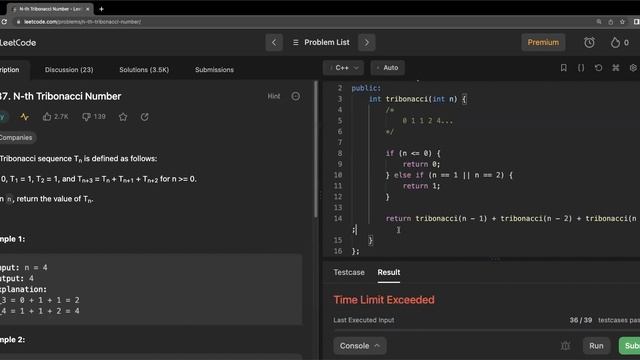Click the circular icon next to Hint
The height and width of the screenshot is (360, 640).
[296, 96]
